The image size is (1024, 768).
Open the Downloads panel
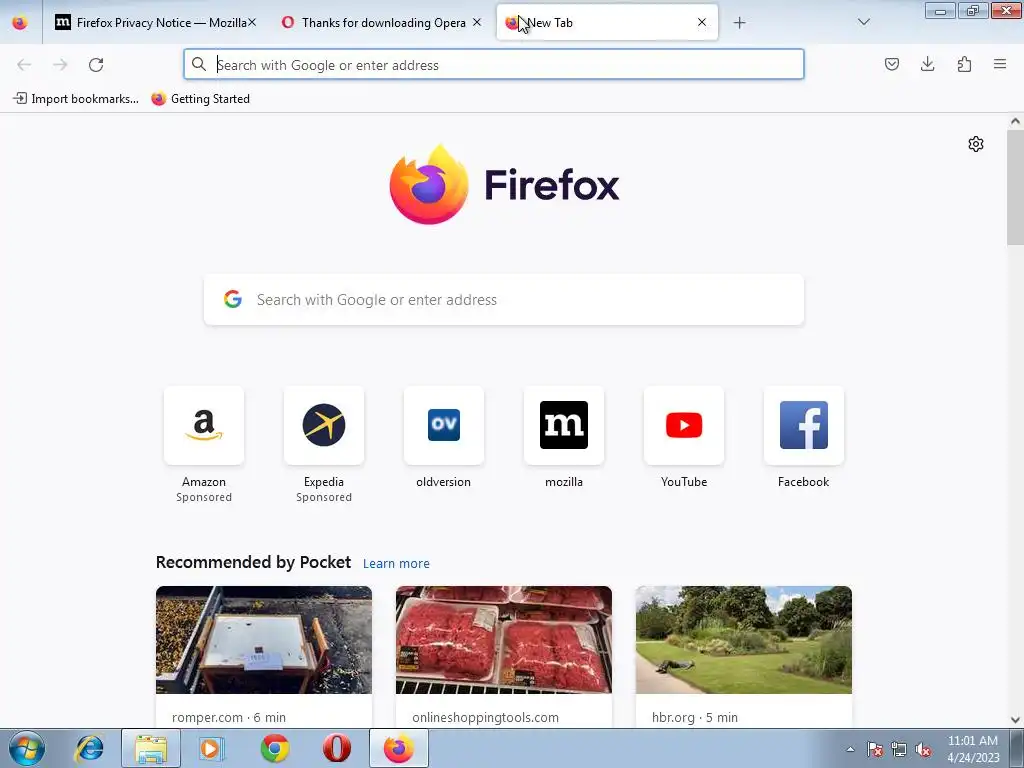tap(927, 64)
